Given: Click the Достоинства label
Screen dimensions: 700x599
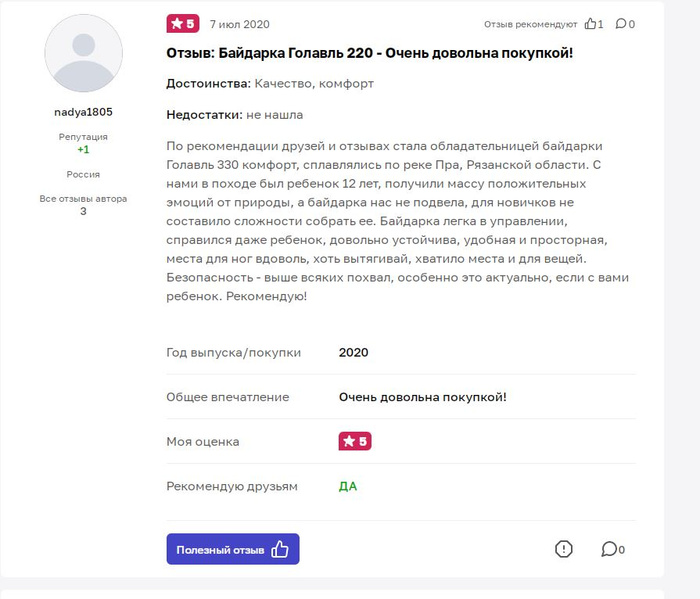Looking at the screenshot, I should [x=207, y=84].
